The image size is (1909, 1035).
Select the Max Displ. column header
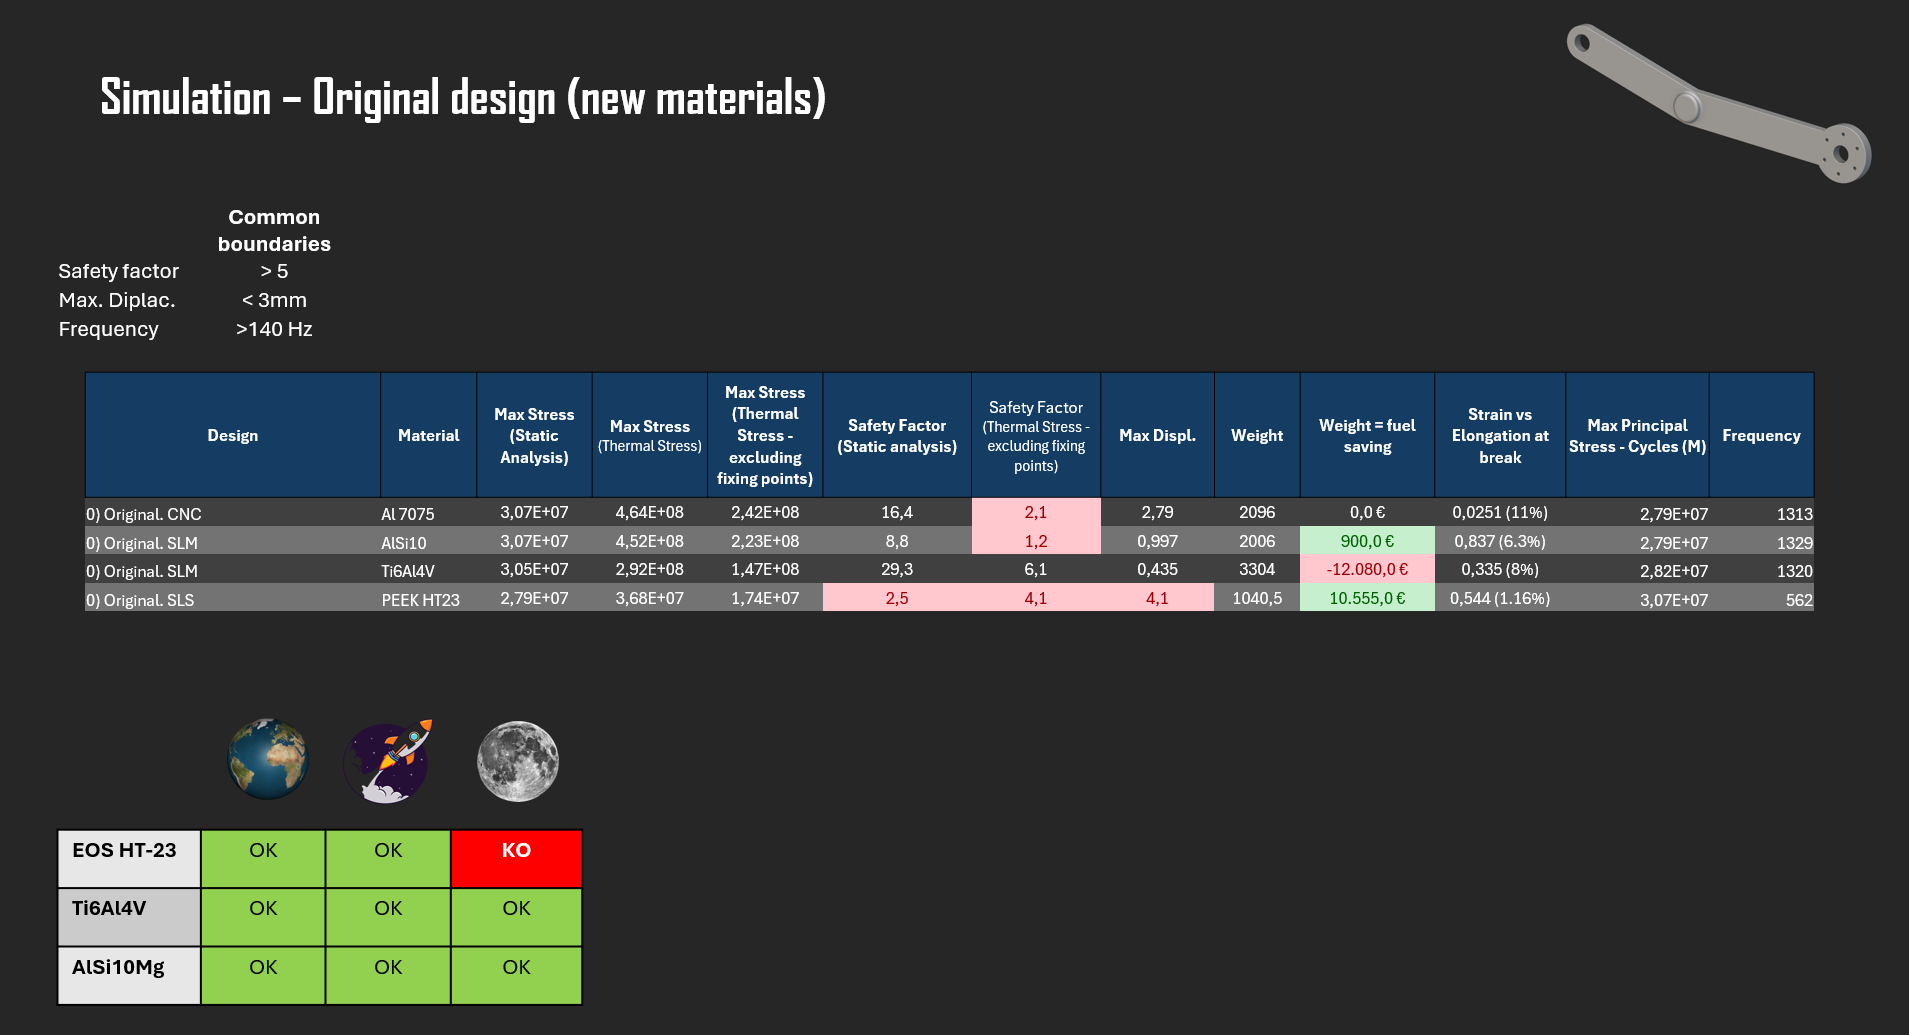(1157, 435)
